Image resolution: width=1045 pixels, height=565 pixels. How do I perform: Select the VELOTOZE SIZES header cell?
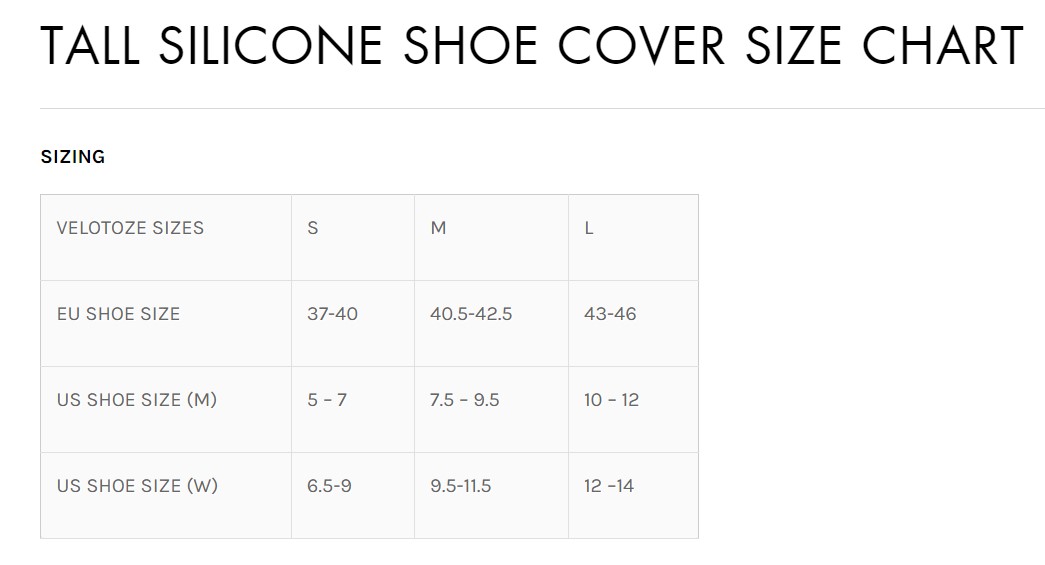[x=130, y=228]
